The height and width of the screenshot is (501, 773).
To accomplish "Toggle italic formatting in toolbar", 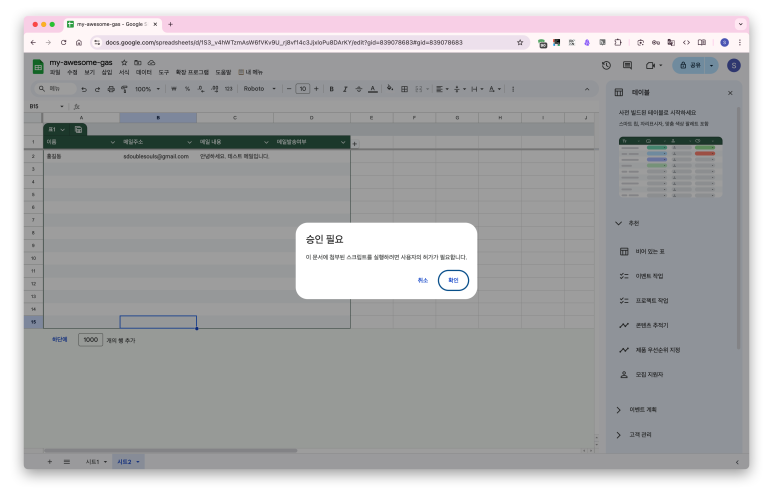I will pos(345,88).
